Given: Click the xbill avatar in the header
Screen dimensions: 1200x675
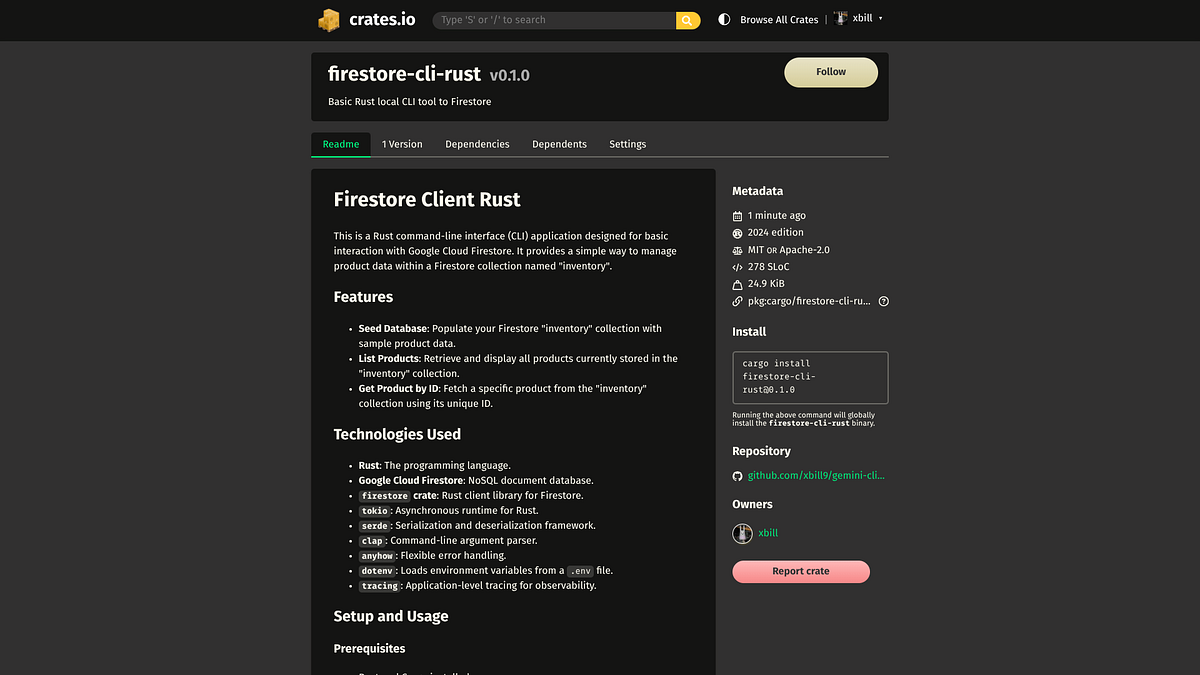Looking at the screenshot, I should point(840,18).
